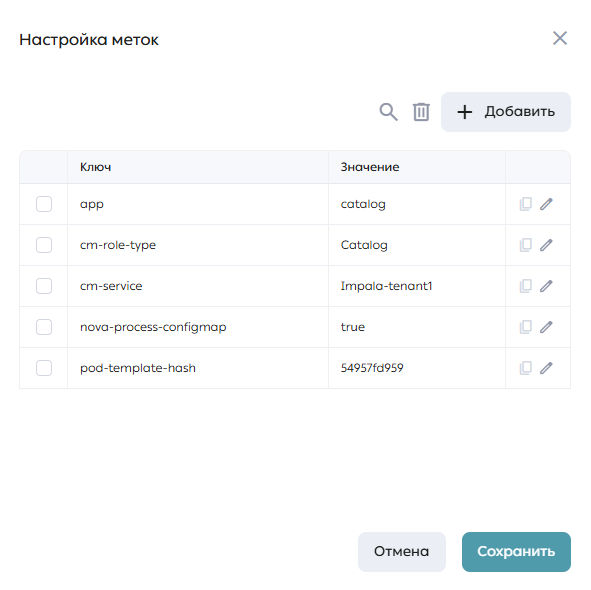This screenshot has width=591, height=590.
Task: Edit the pod-template-hash label
Action: 546,368
